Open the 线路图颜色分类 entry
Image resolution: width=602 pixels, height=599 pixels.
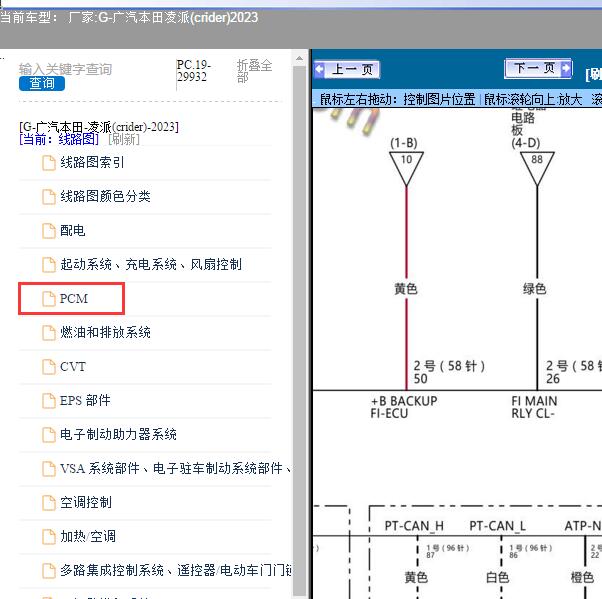pos(105,196)
